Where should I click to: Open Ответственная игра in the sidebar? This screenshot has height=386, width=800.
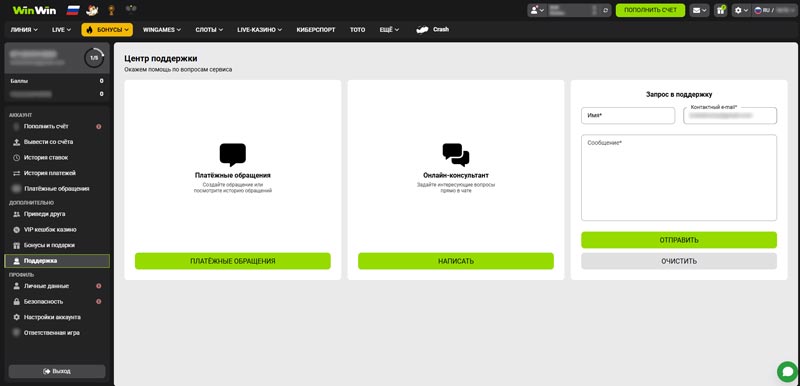[56, 333]
